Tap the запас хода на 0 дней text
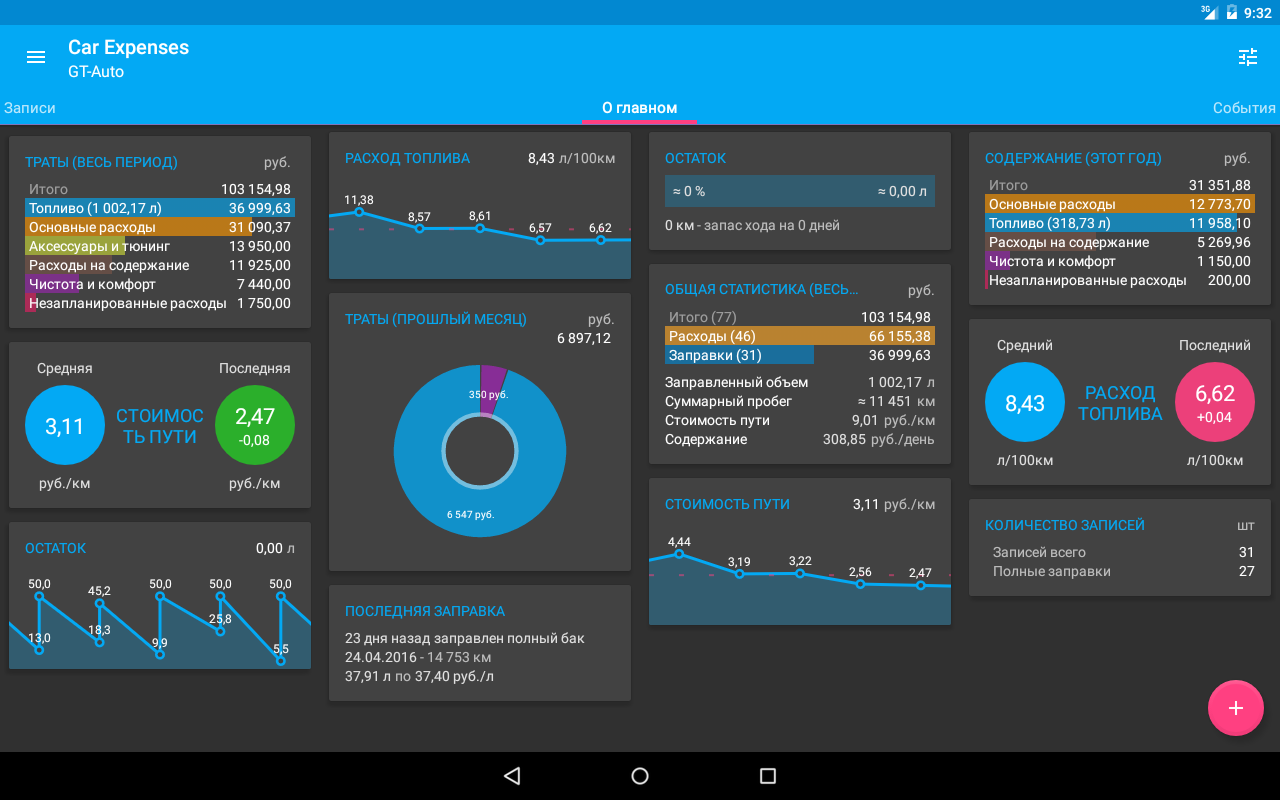 (x=772, y=225)
